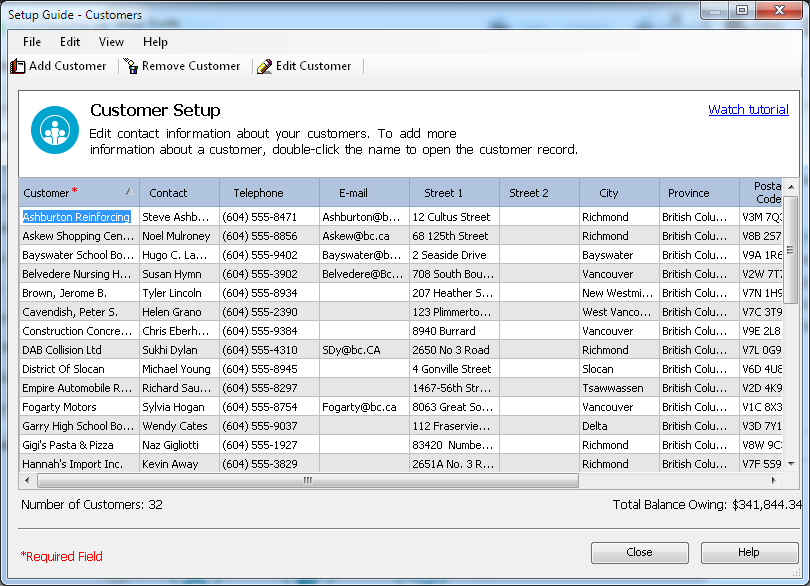
Task: Click the remove icon beside Remove Customer
Action: coord(130,66)
